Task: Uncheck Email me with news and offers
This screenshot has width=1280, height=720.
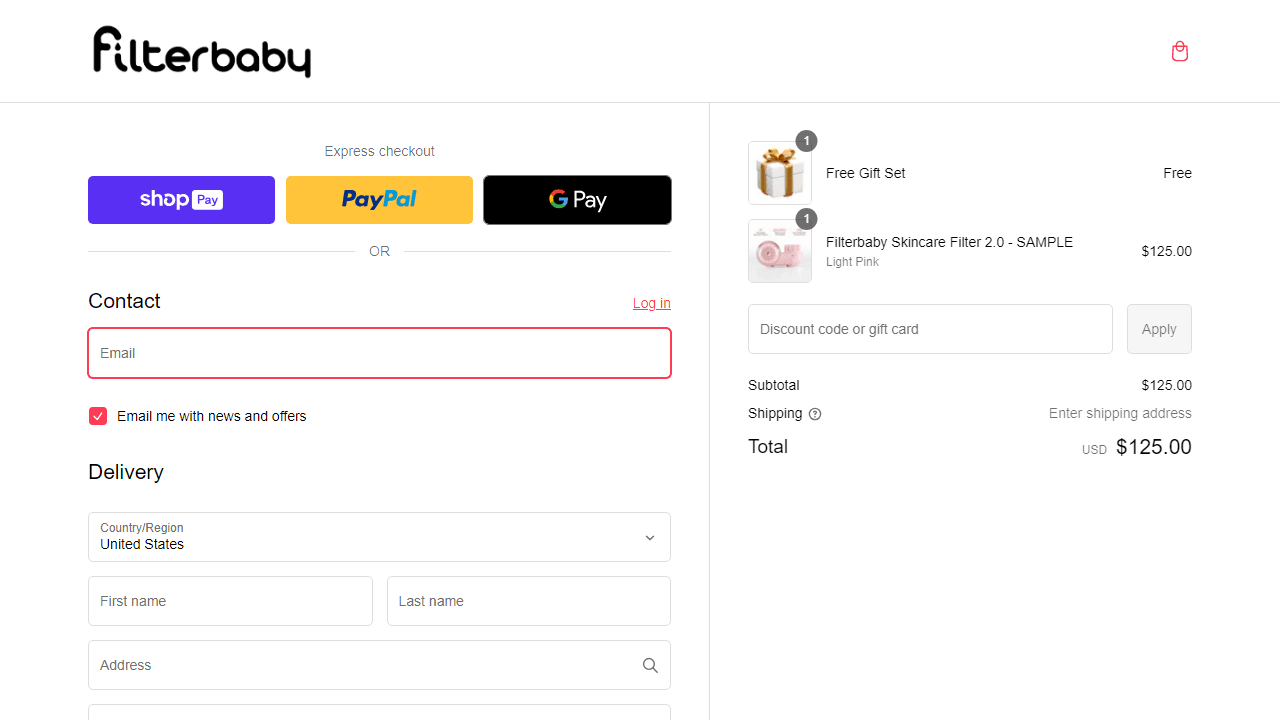Action: click(98, 416)
